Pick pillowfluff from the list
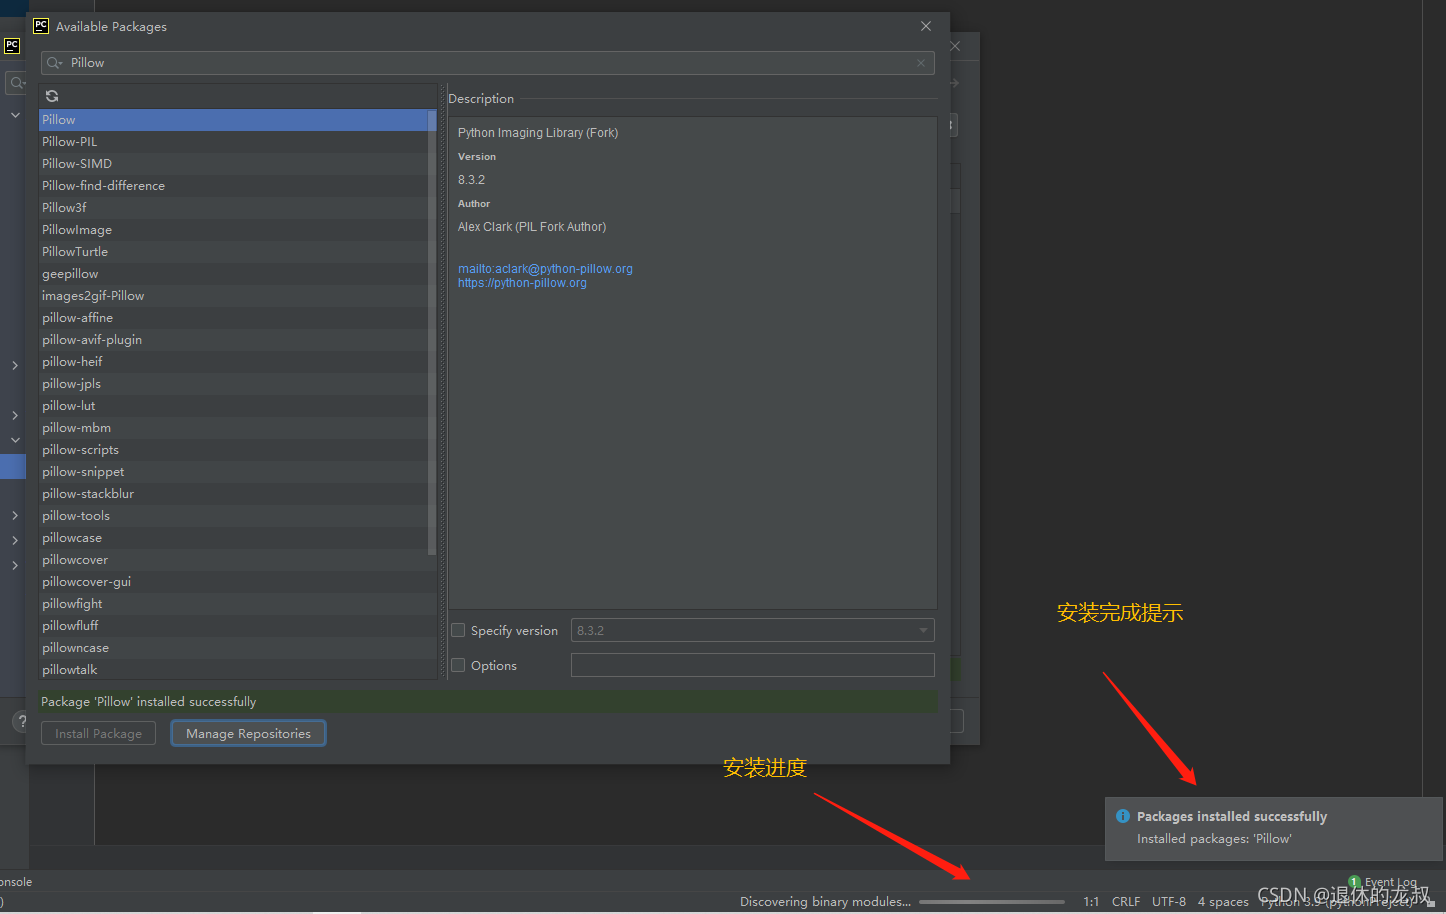 pyautogui.click(x=233, y=626)
